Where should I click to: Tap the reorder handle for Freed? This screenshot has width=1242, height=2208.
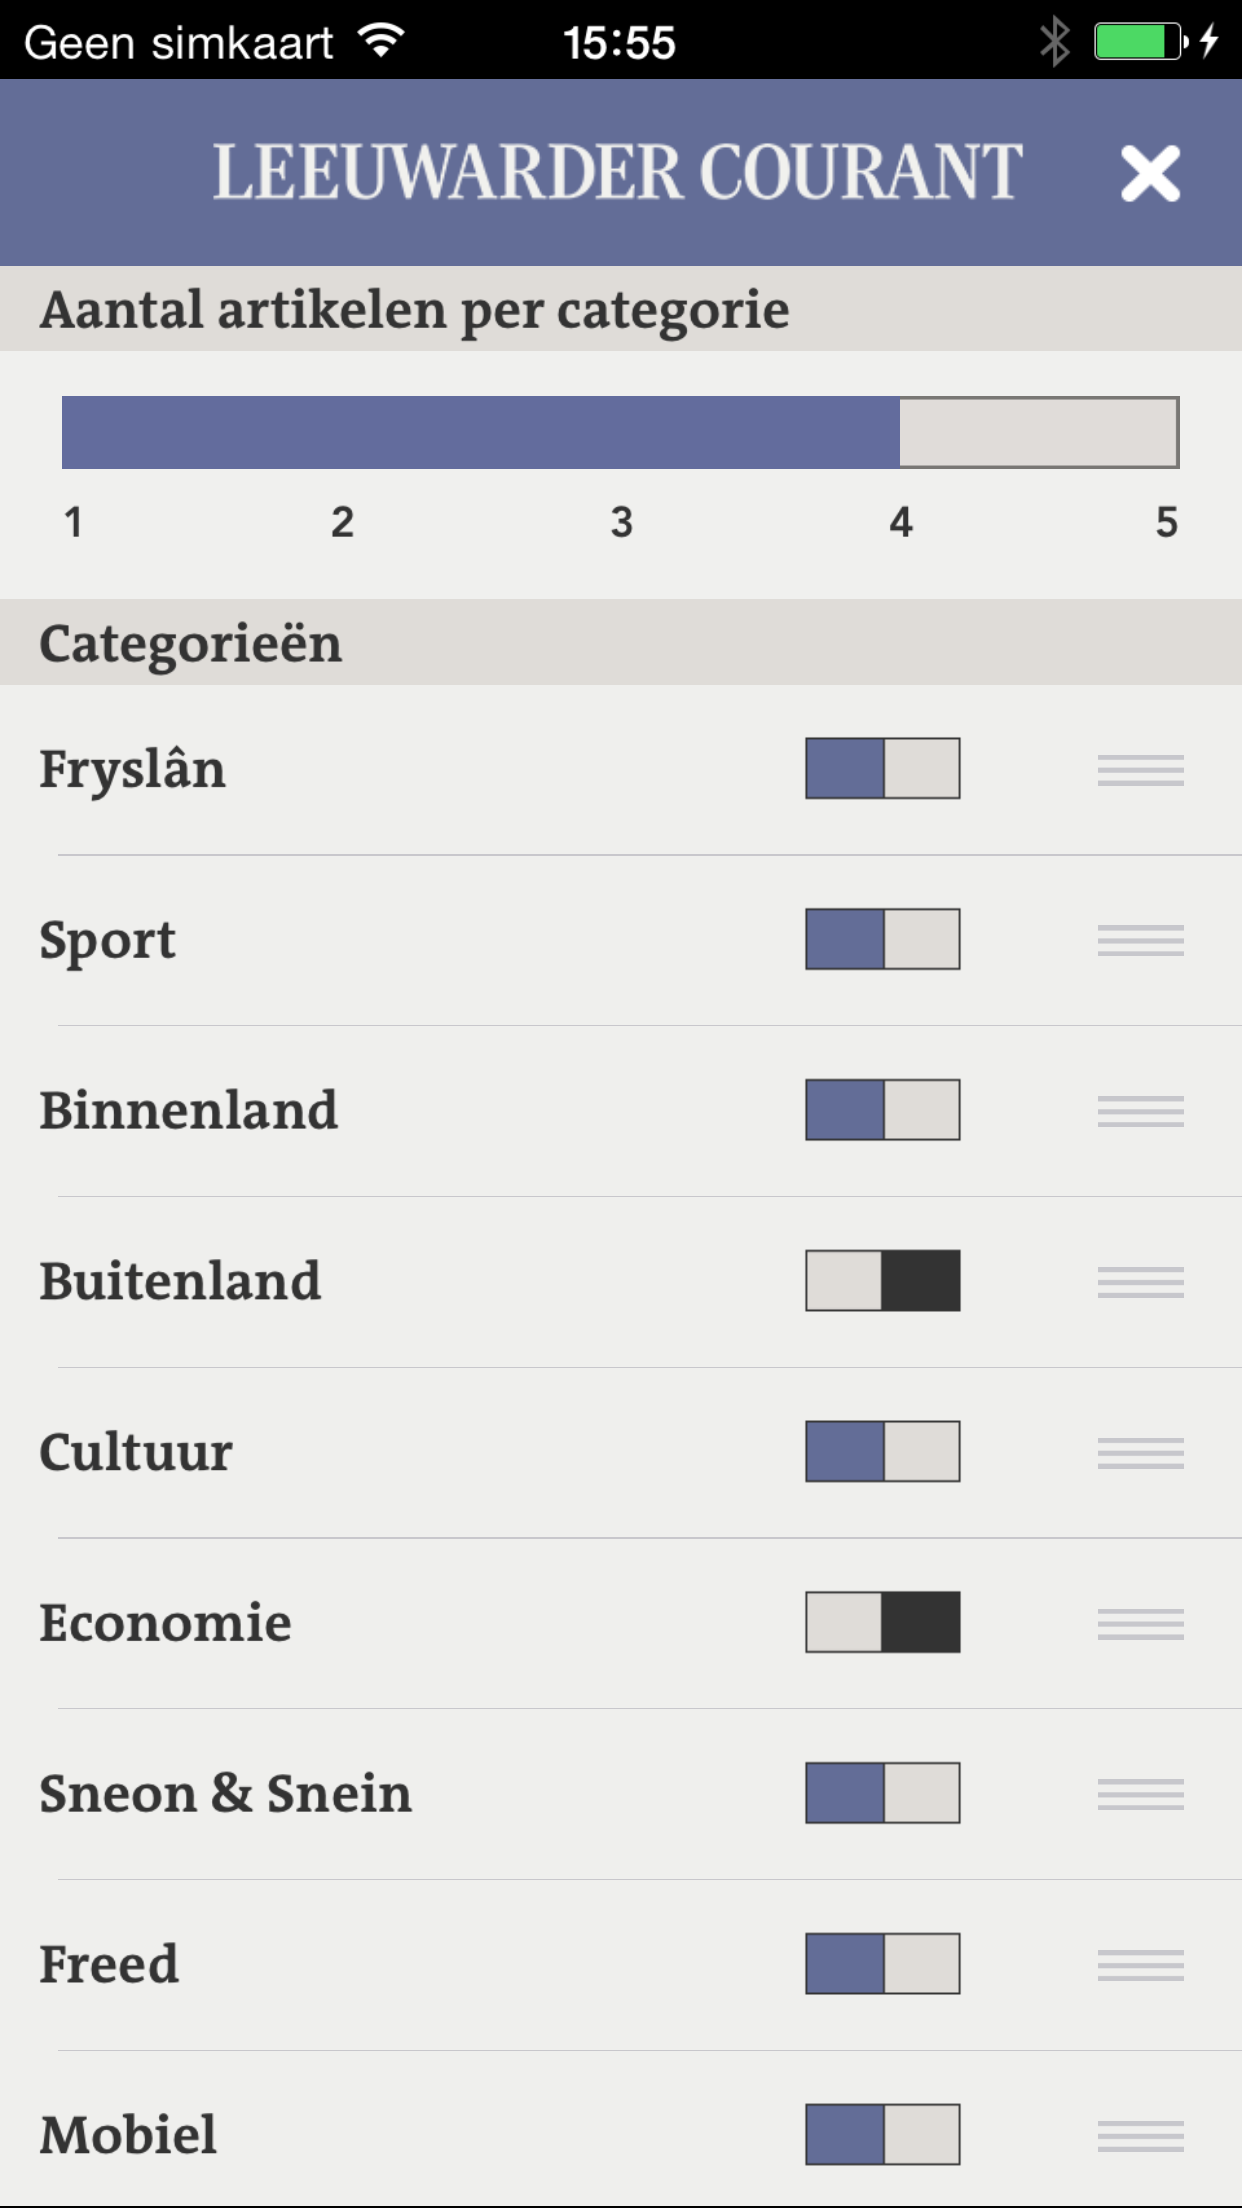1140,1965
